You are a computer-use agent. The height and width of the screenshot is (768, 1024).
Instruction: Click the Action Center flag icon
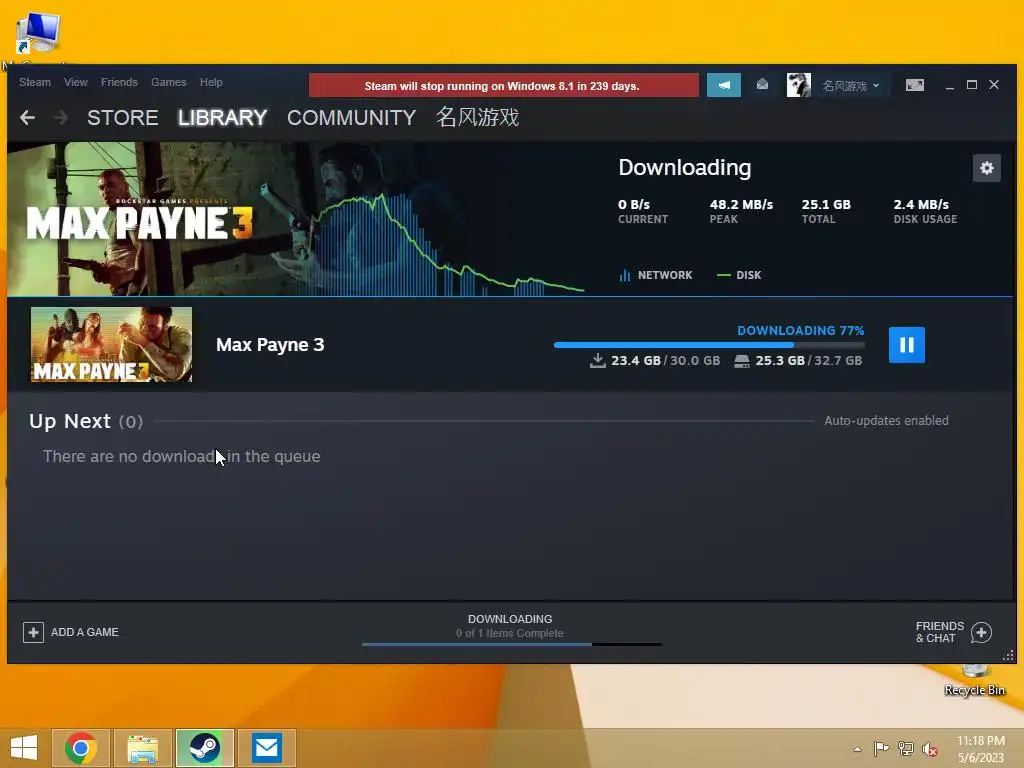pos(881,748)
